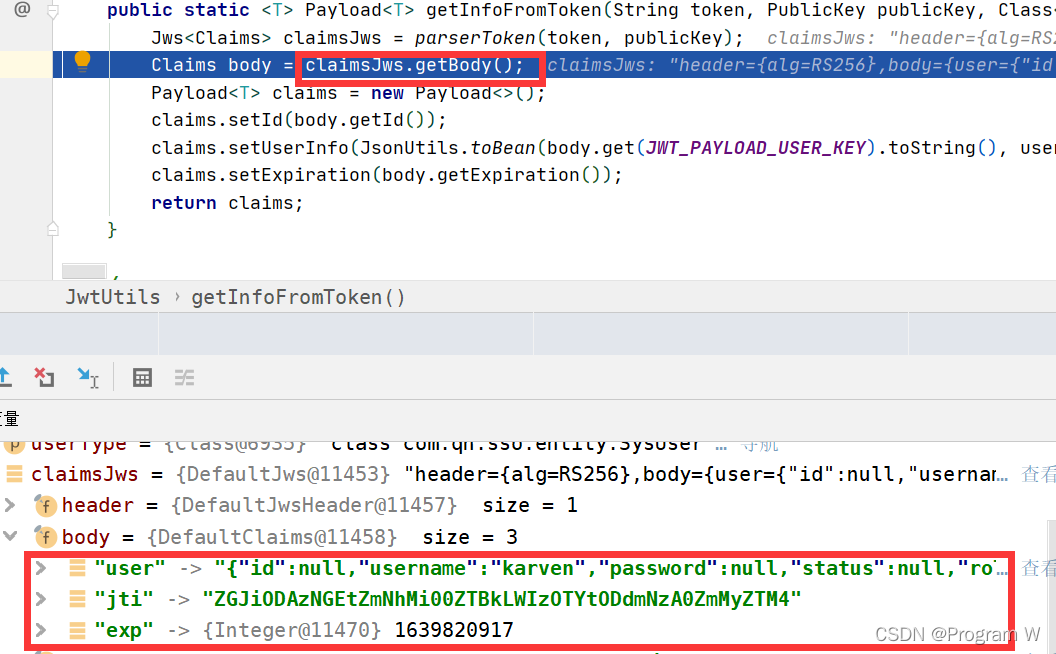Expand the "exp" map entry
Screen dimensions: 1056x654
click(41, 630)
